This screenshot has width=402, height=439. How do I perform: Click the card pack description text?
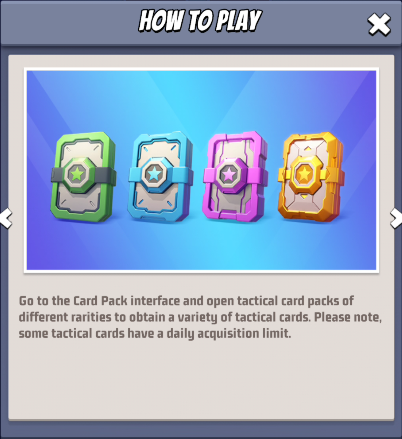click(200, 317)
